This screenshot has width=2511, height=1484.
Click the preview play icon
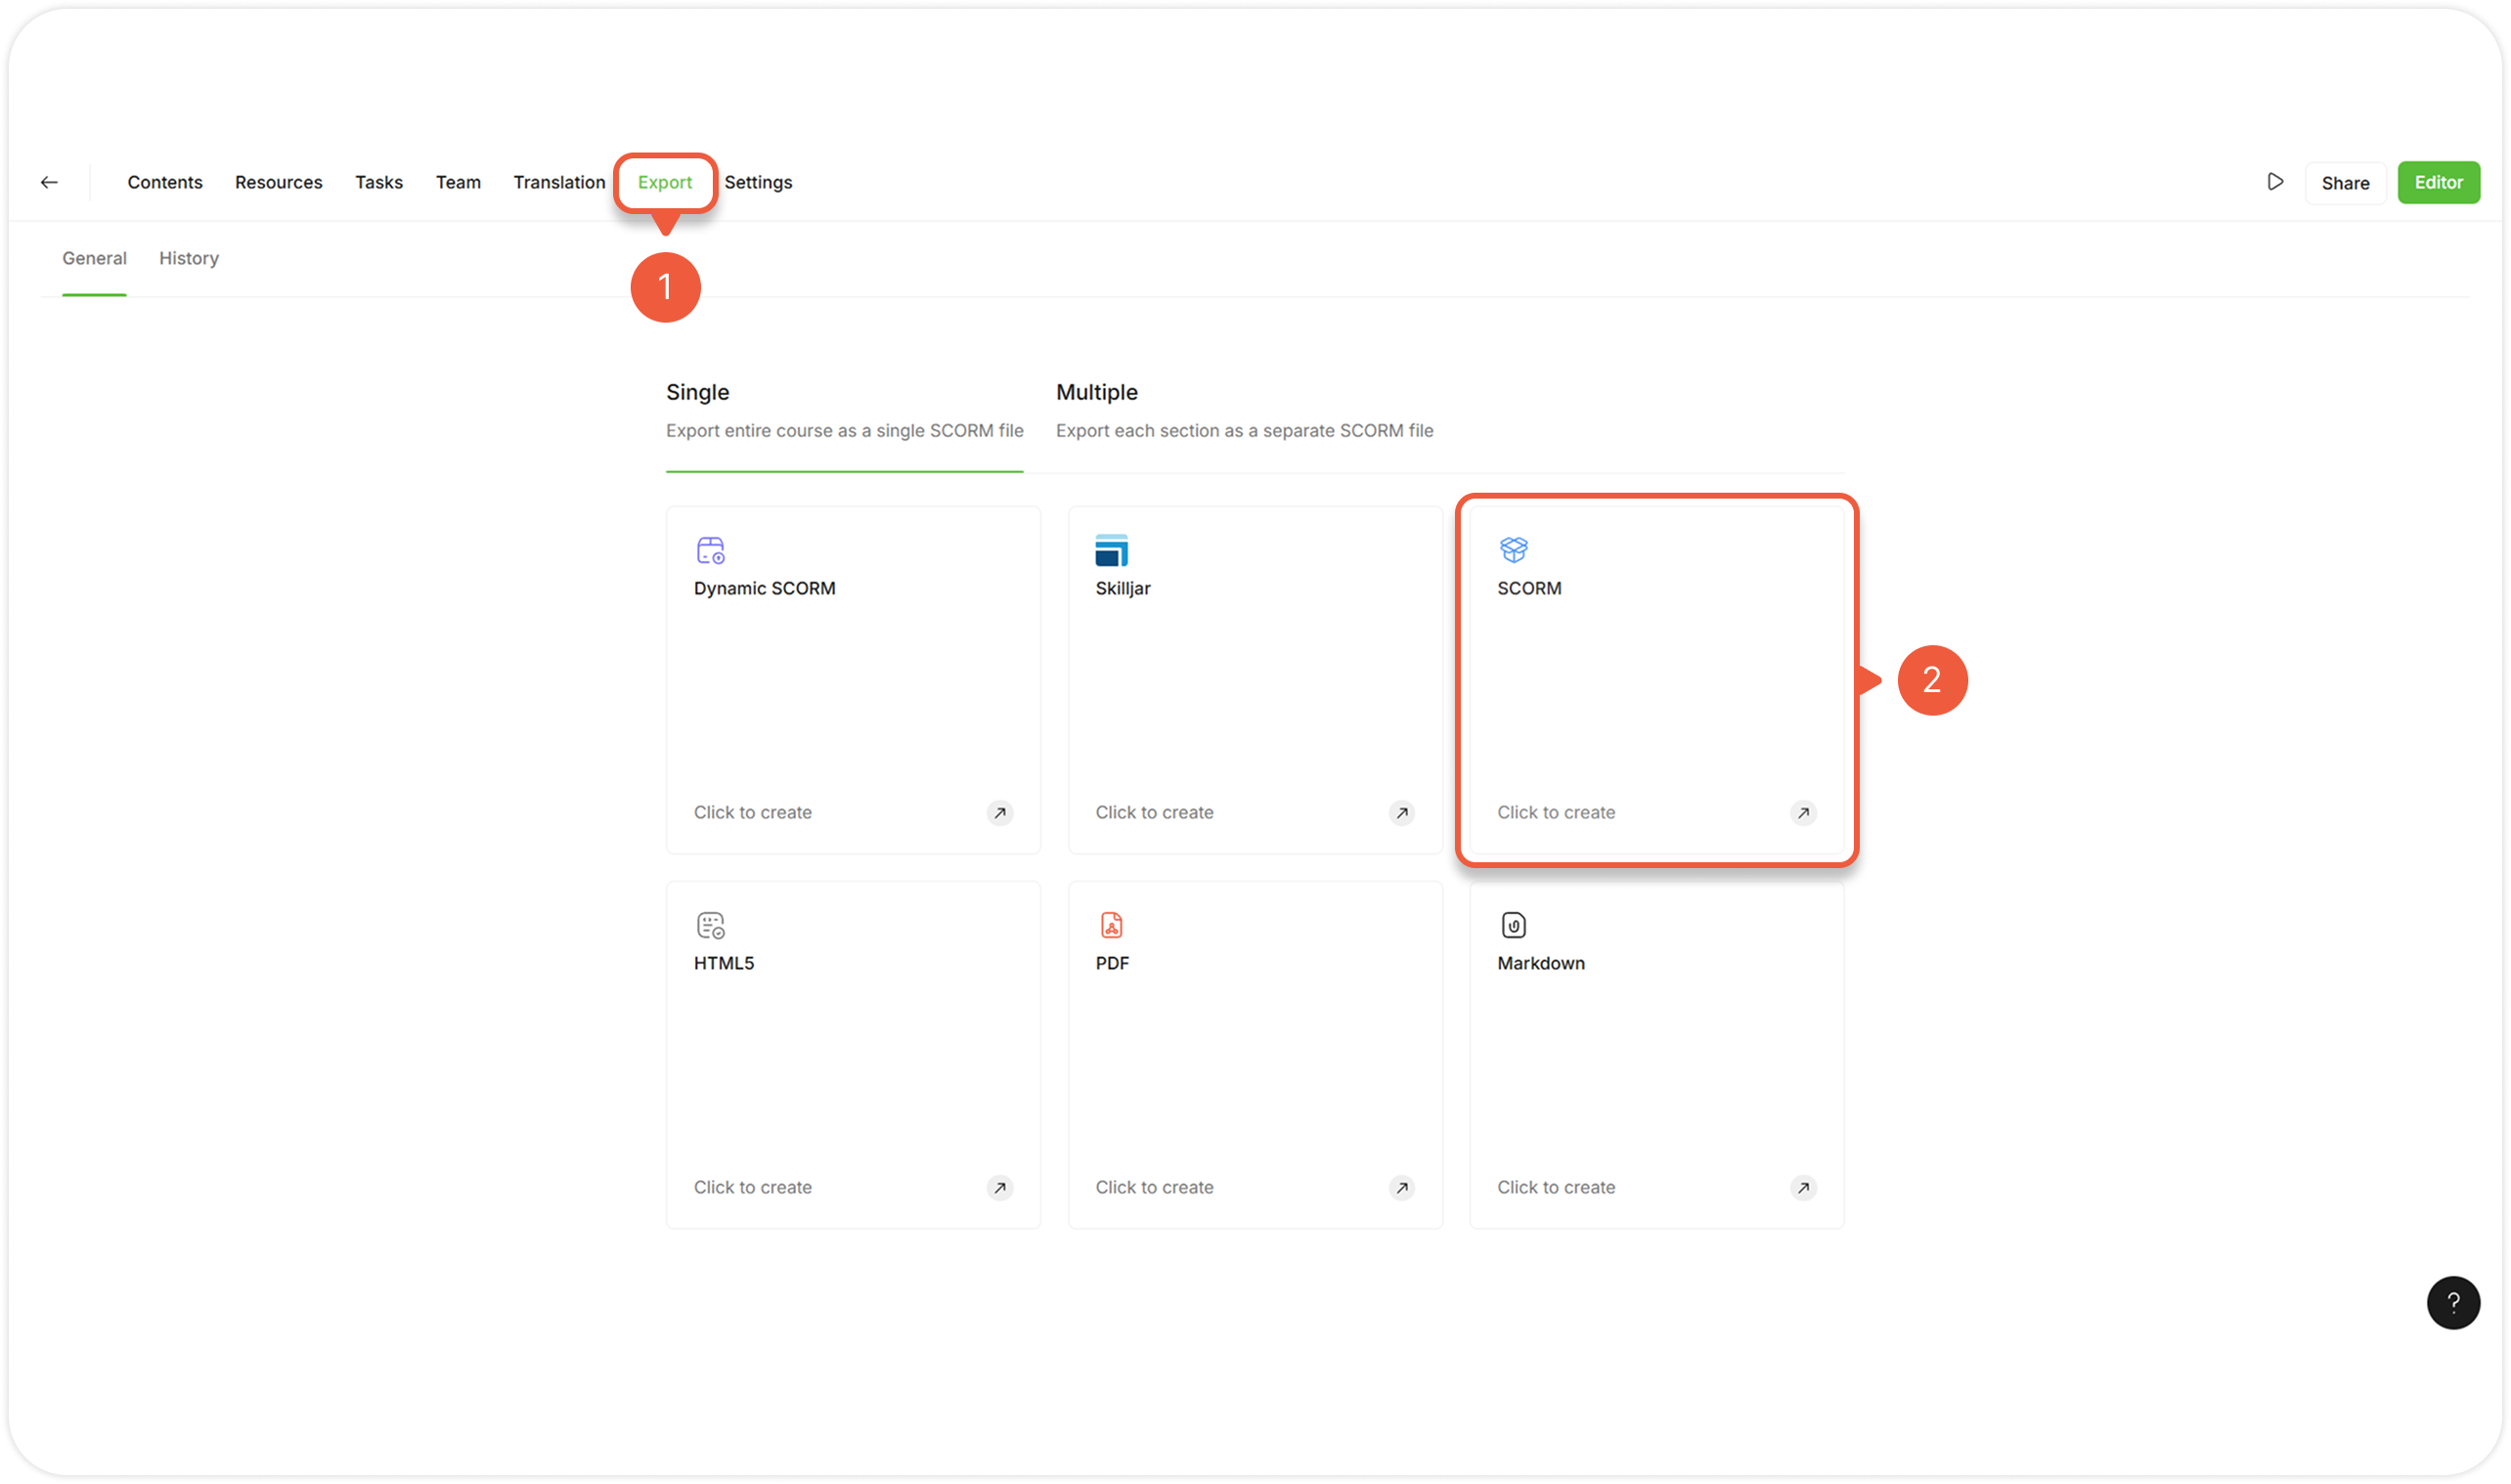coord(2275,182)
